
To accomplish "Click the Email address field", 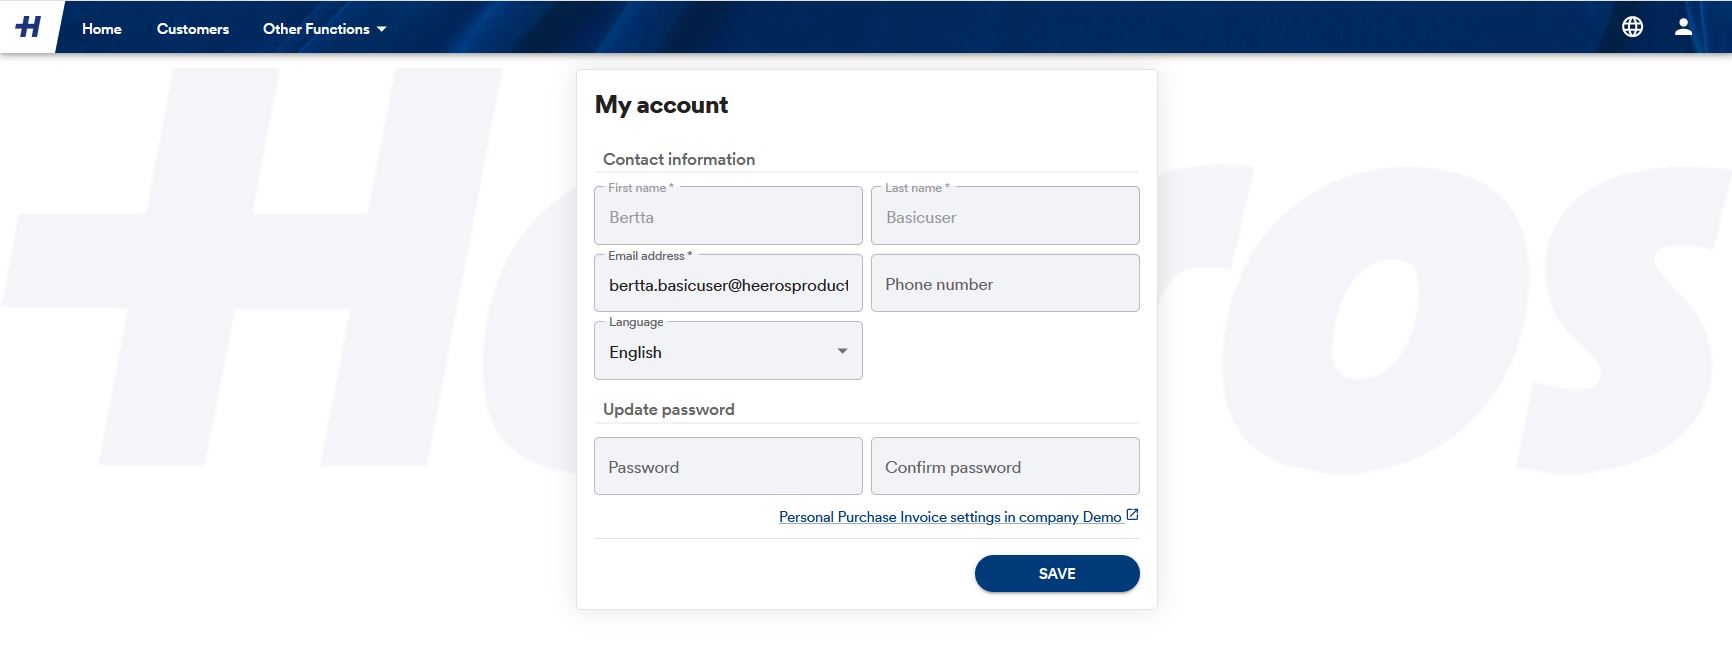I will 728,283.
